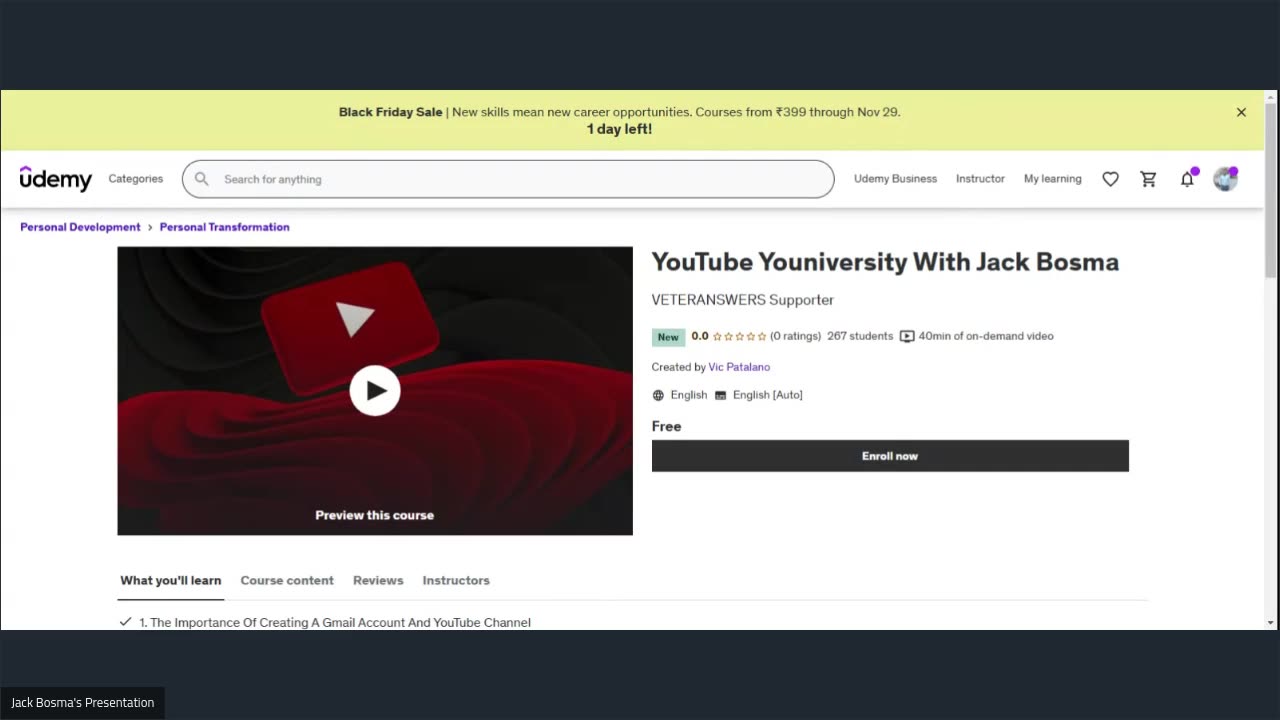Select the What you'll learn tab
This screenshot has width=1280, height=720.
click(x=171, y=580)
